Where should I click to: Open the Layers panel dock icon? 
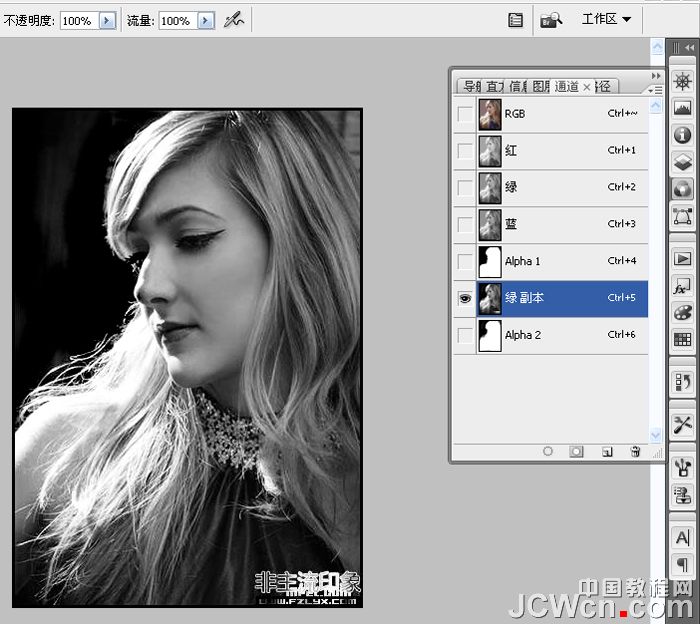[x=683, y=162]
